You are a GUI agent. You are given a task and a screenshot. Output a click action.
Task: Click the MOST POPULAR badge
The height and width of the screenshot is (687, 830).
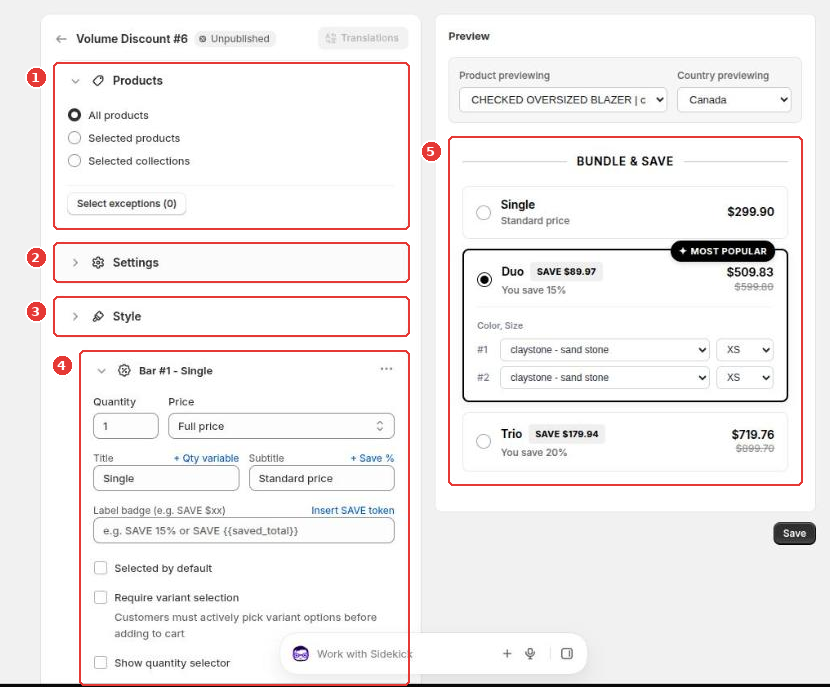coord(723,251)
